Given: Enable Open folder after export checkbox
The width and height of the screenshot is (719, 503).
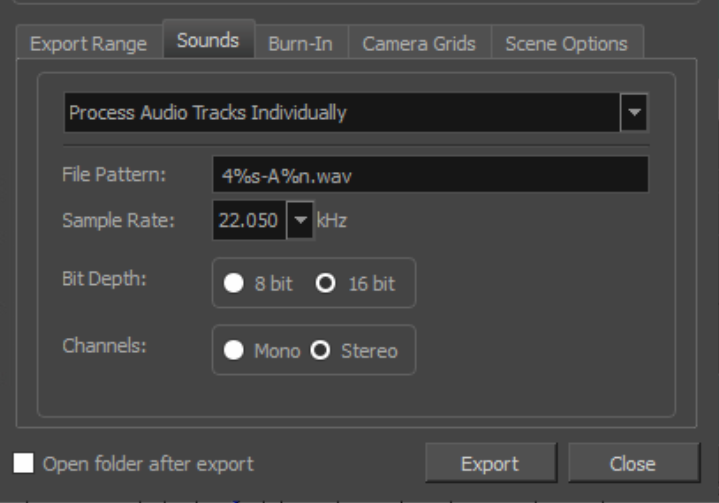Looking at the screenshot, I should pyautogui.click(x=23, y=463).
